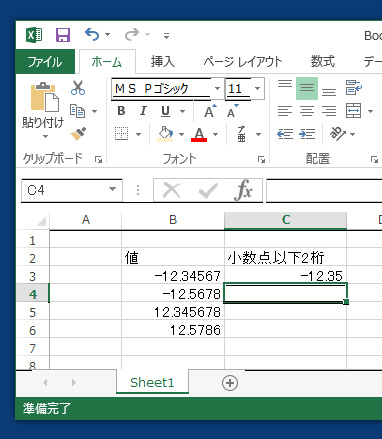Image resolution: width=382 pixels, height=439 pixels.
Task: Click the font name box MS Pゴシック
Action: pos(161,89)
